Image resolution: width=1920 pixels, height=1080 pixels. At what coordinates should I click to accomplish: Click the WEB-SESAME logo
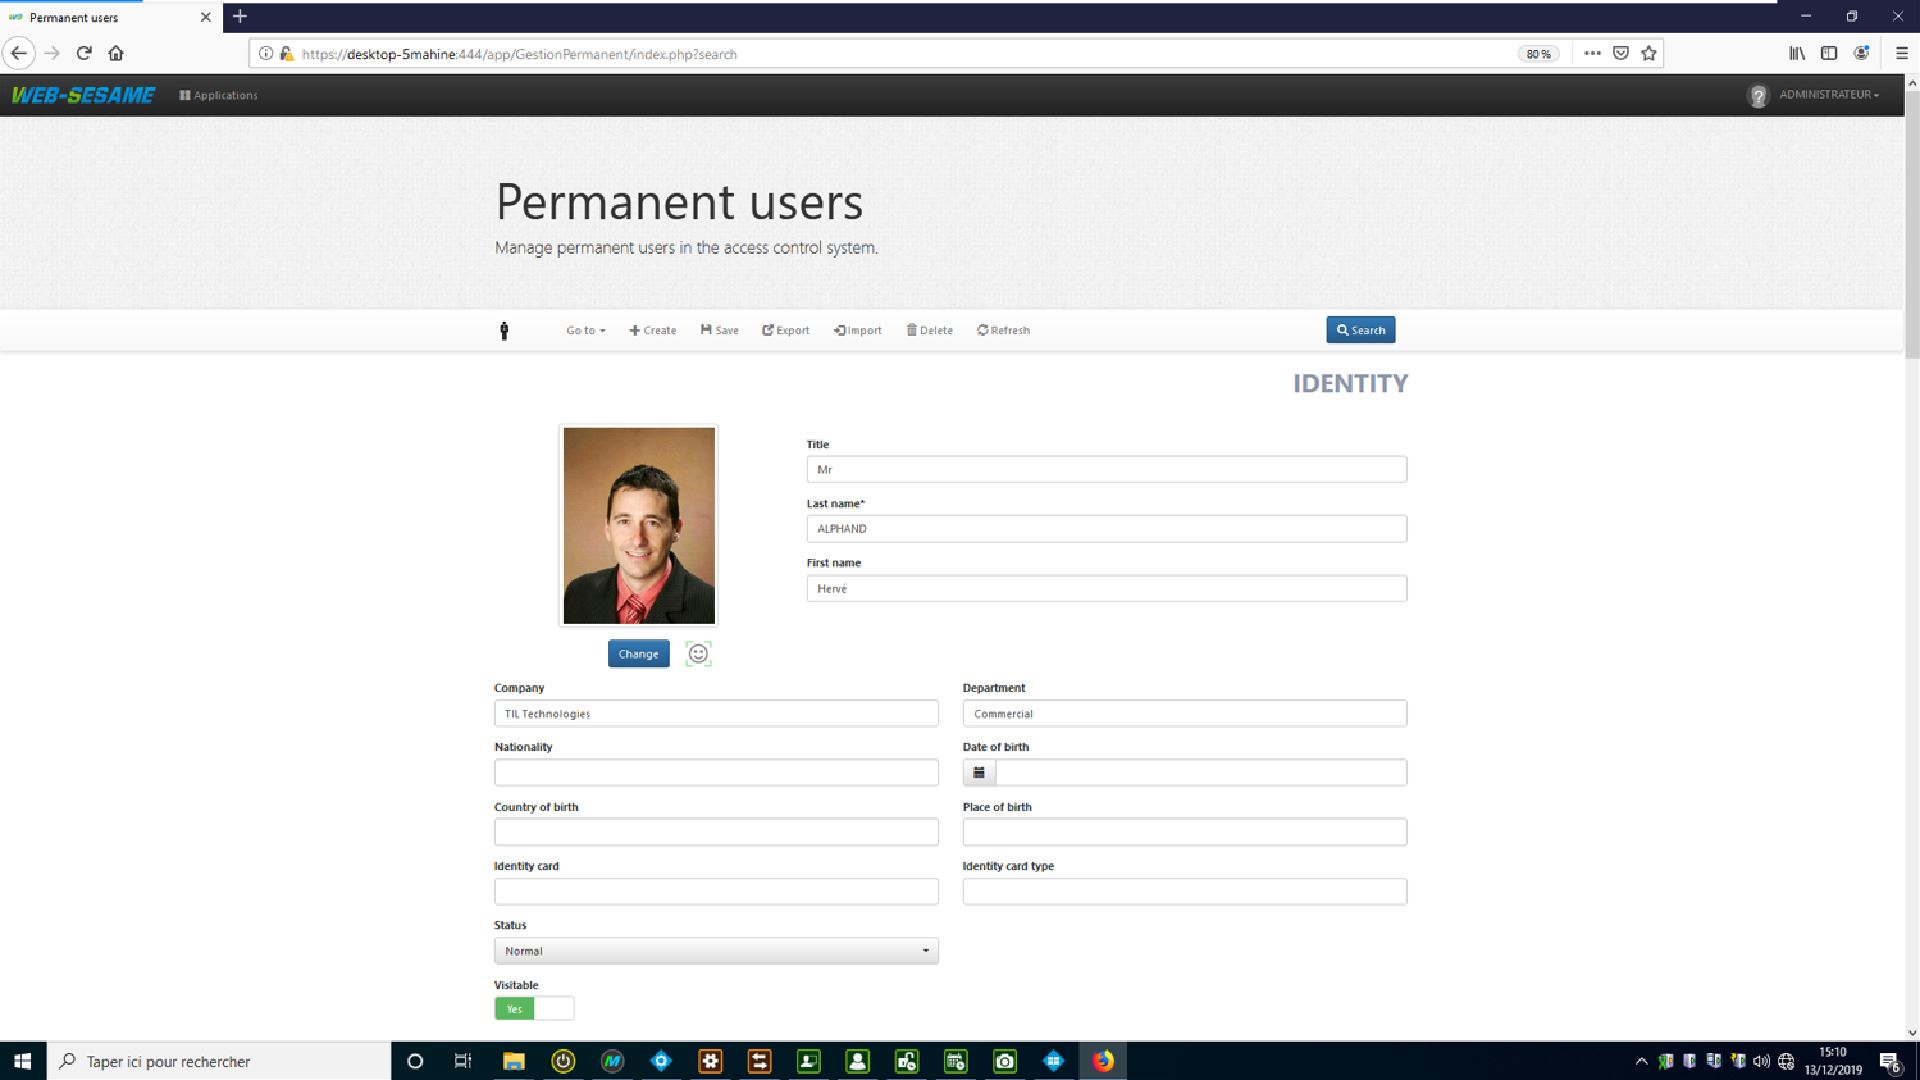pyautogui.click(x=83, y=95)
